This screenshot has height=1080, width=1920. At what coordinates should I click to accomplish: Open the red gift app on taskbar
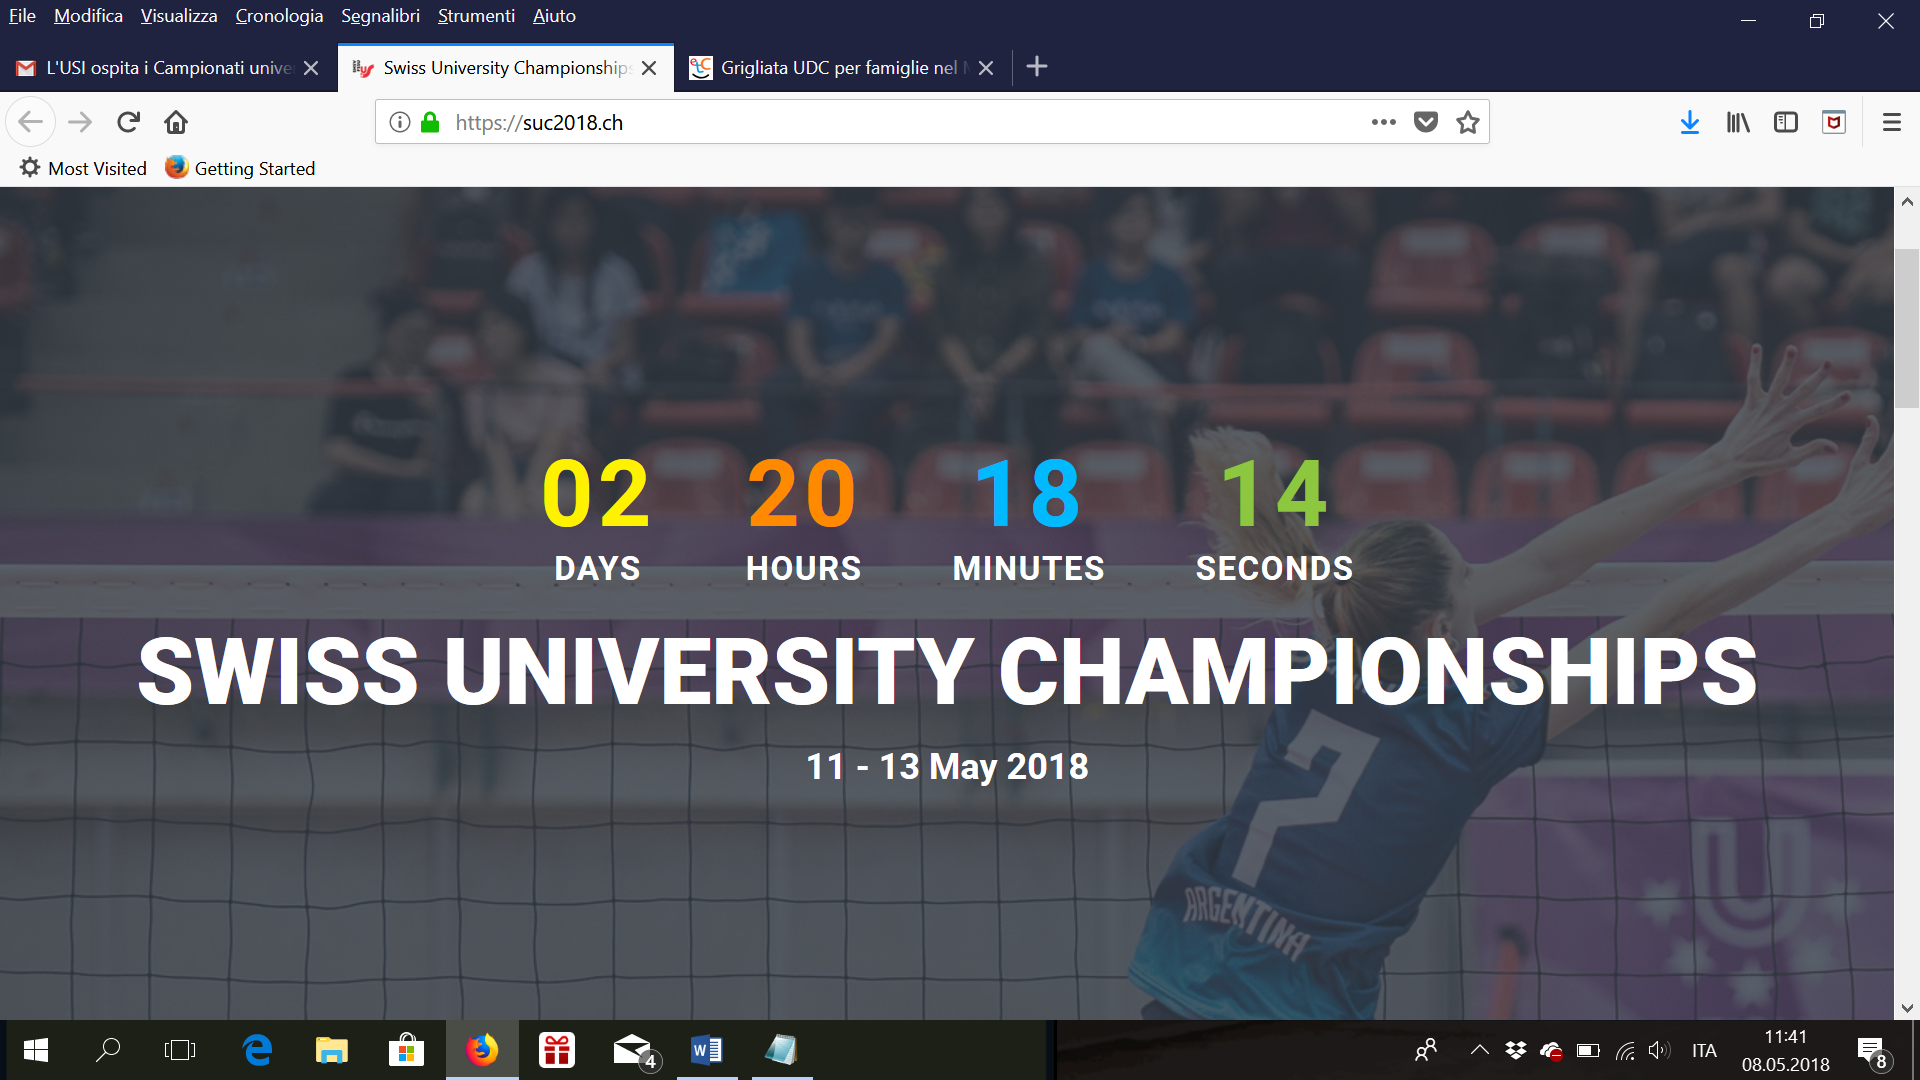(556, 1050)
